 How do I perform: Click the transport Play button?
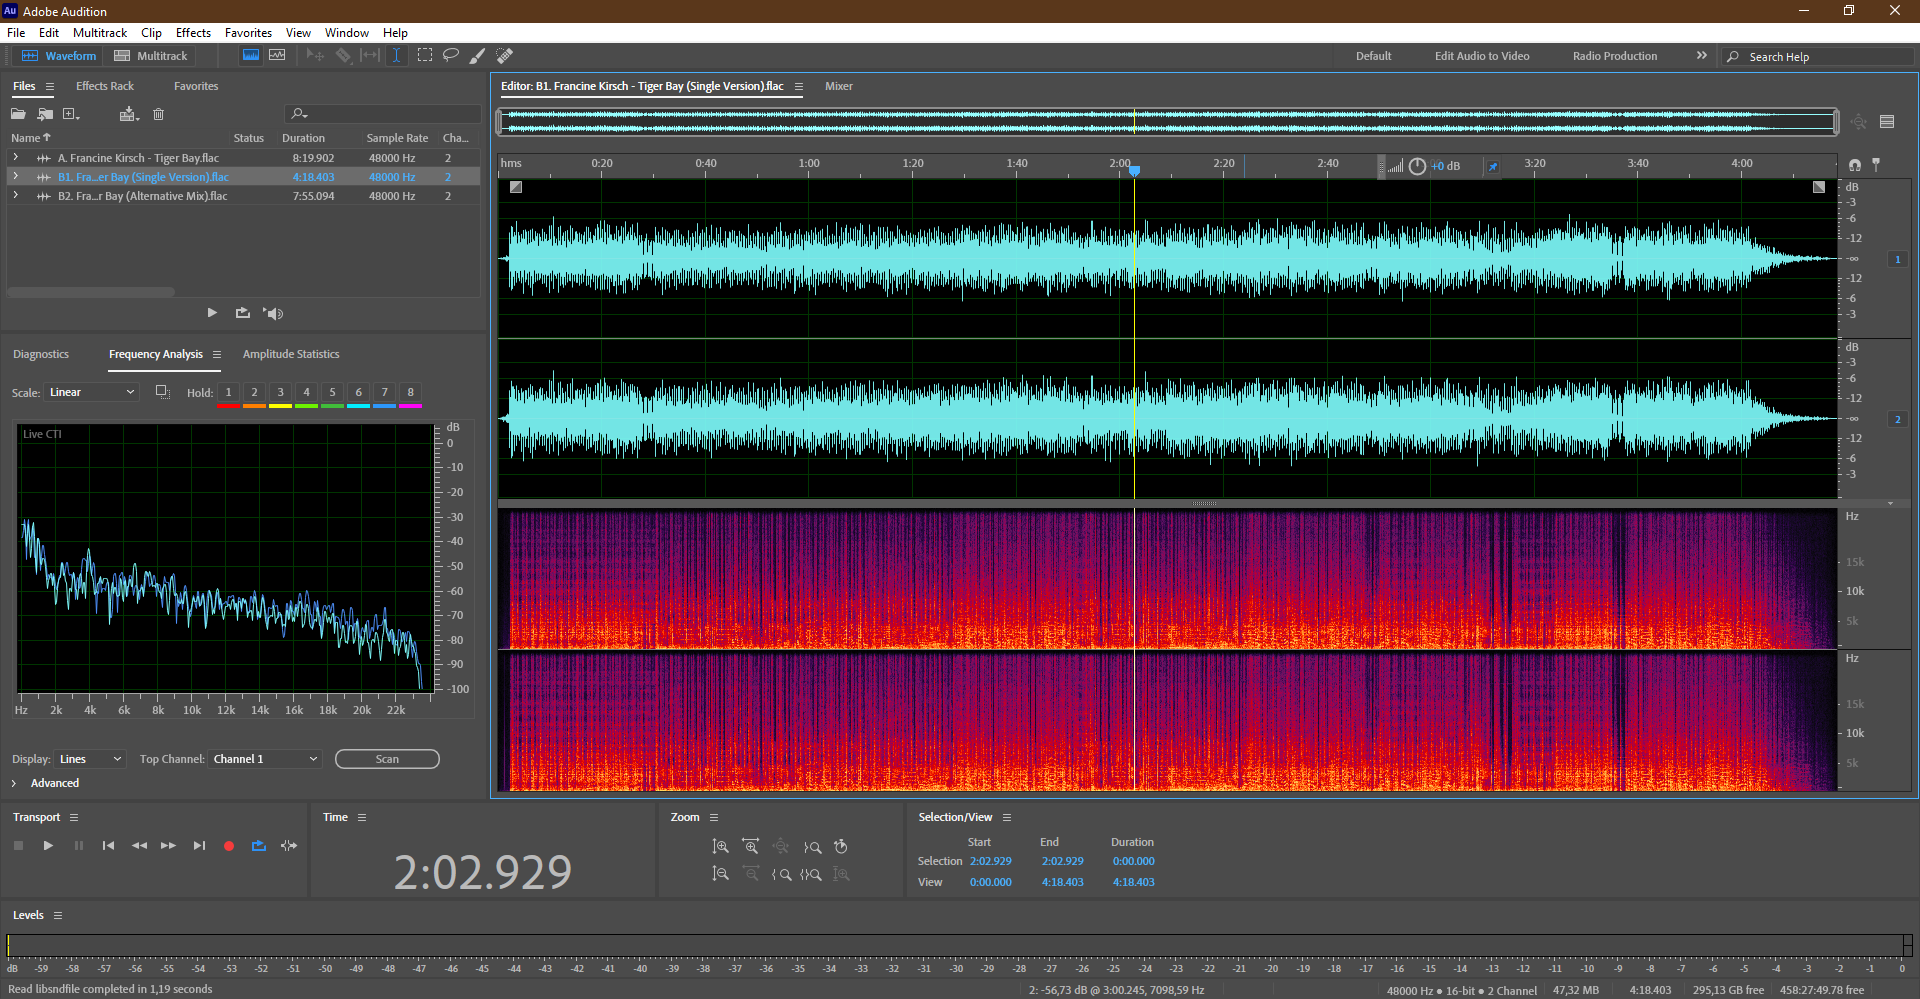[x=48, y=846]
